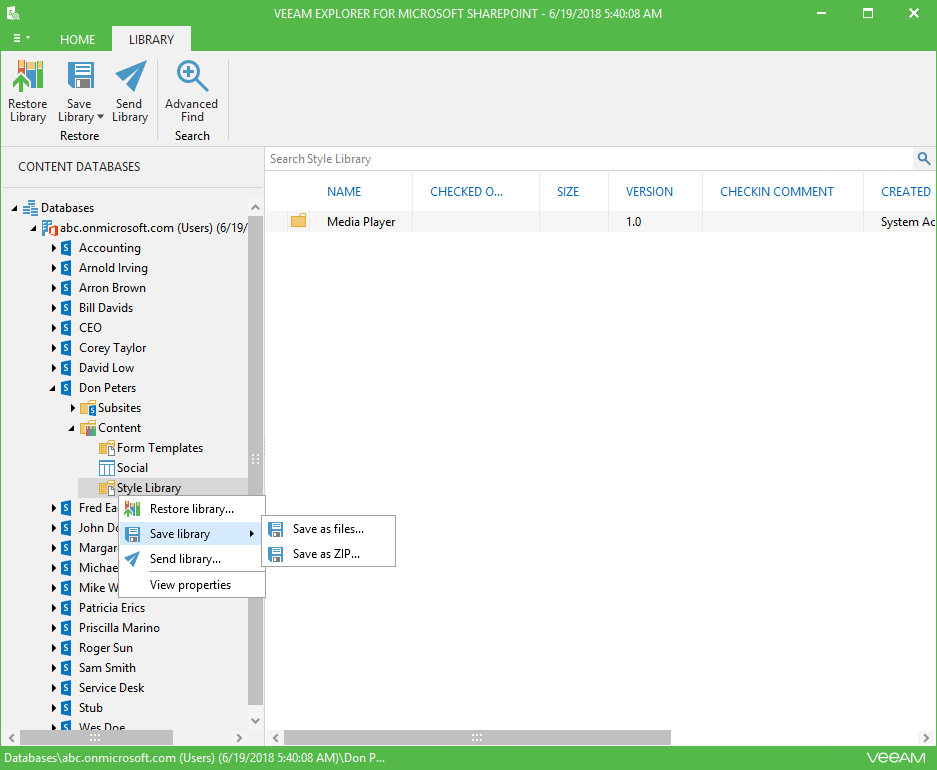Select the Arnold Irving tree item

coord(113,268)
